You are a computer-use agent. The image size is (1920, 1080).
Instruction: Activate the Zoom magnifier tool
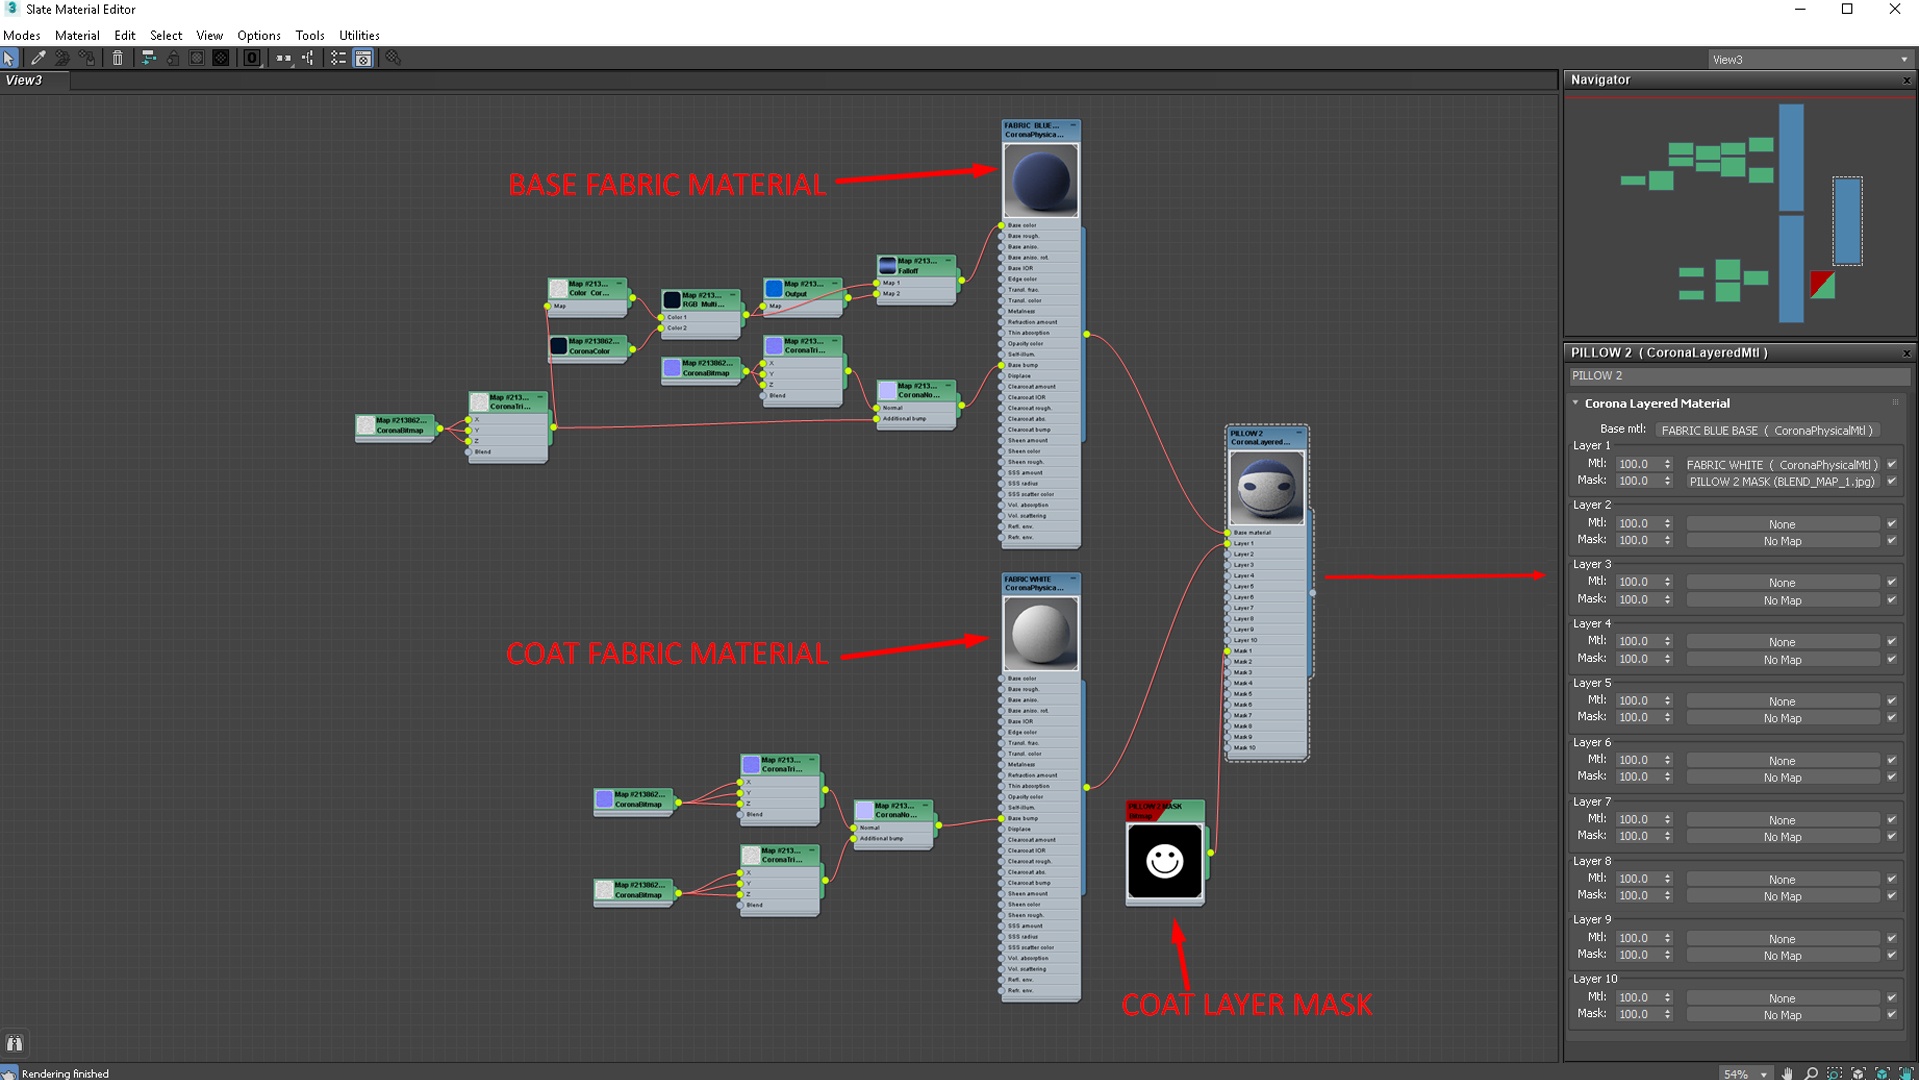pyautogui.click(x=1811, y=1073)
